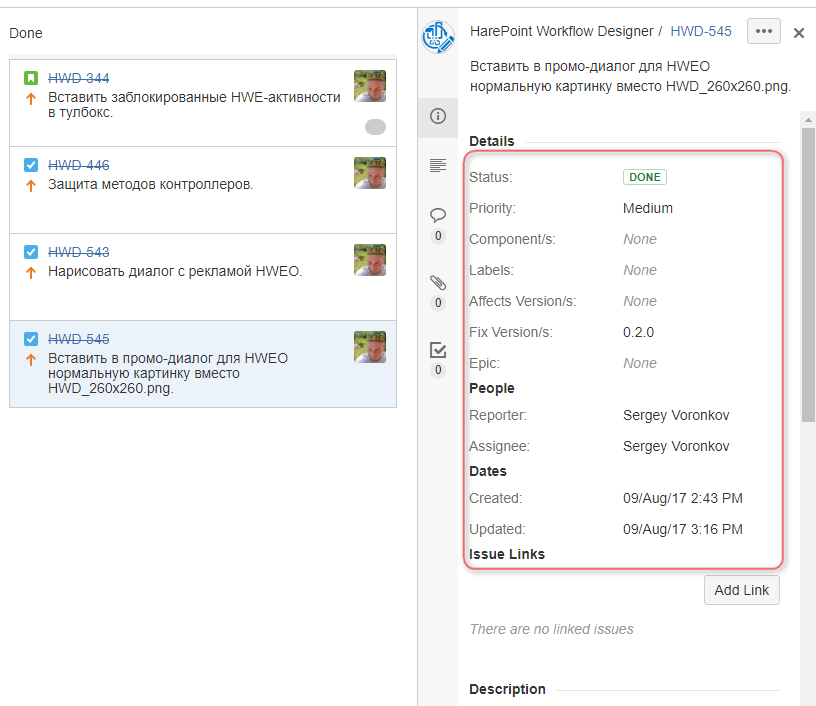Click the priority arrow on HWD-545 card

(x=31, y=359)
